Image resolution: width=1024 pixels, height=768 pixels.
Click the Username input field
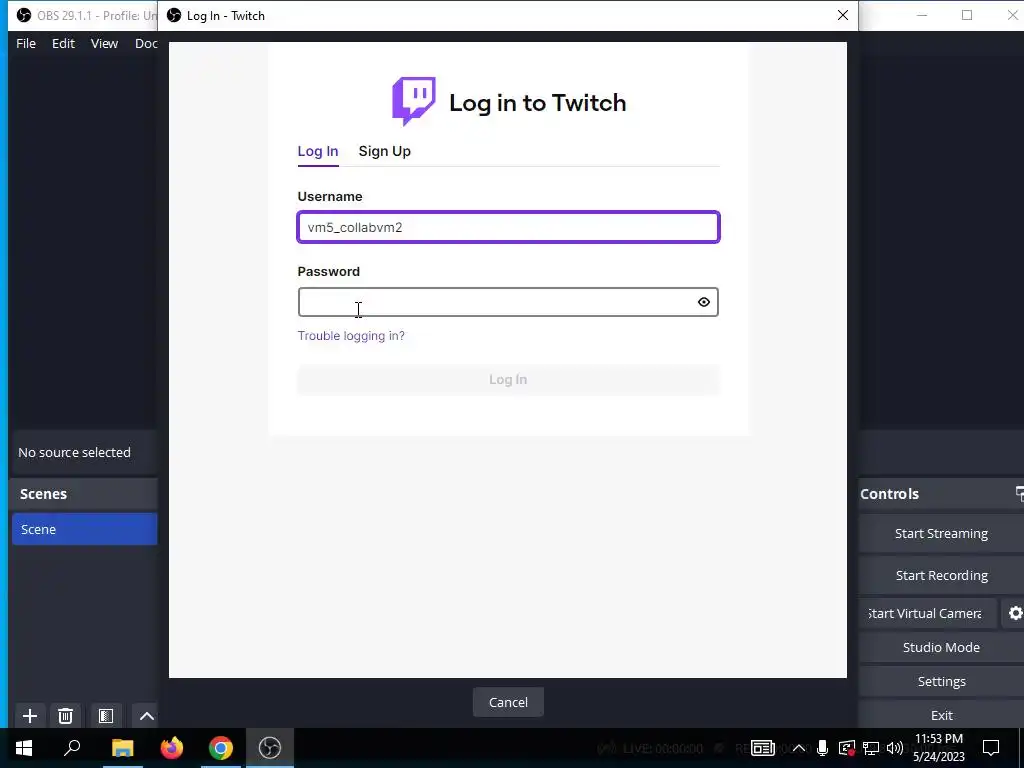coord(508,227)
